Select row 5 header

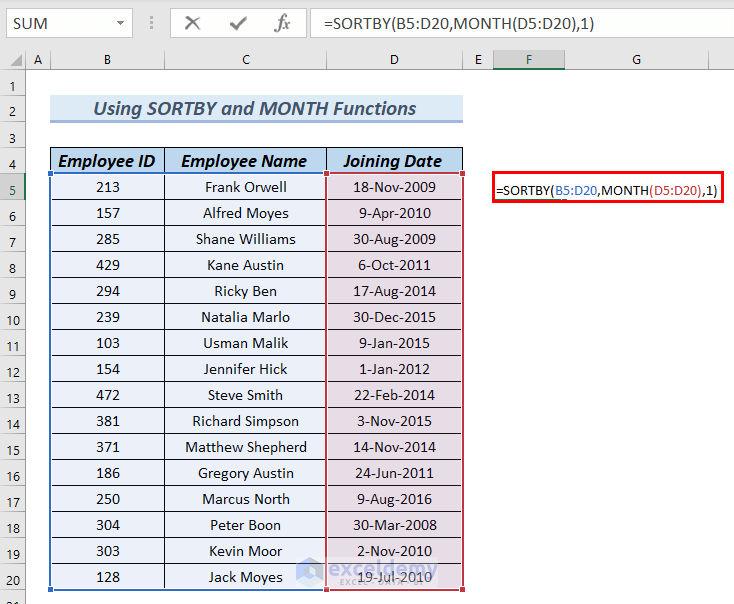tap(13, 188)
